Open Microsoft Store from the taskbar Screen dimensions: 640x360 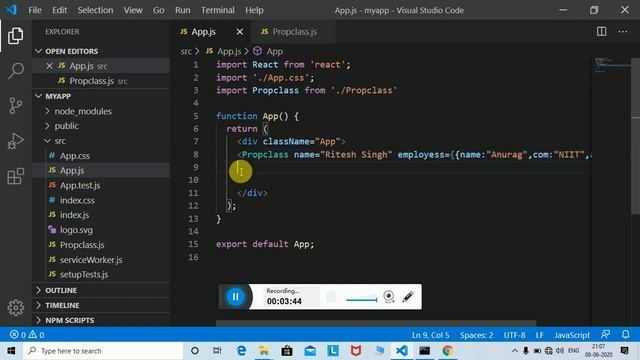coord(287,351)
